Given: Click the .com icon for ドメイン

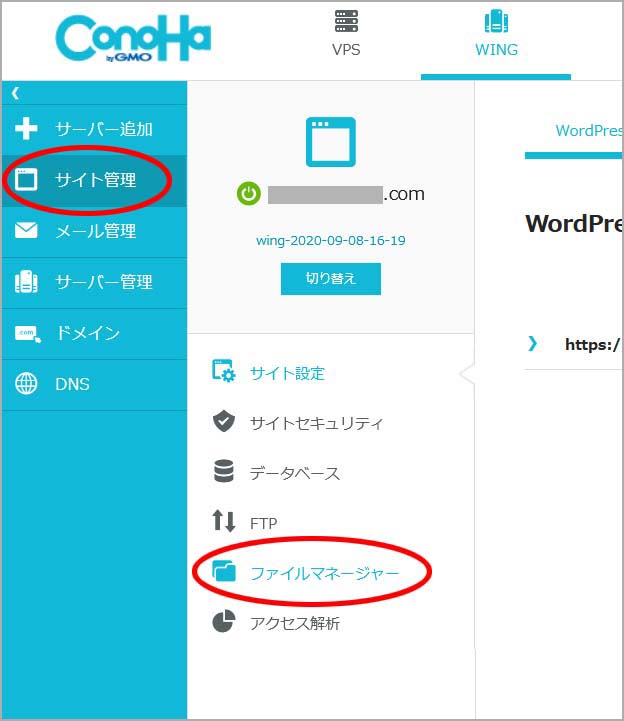Looking at the screenshot, I should tap(28, 333).
